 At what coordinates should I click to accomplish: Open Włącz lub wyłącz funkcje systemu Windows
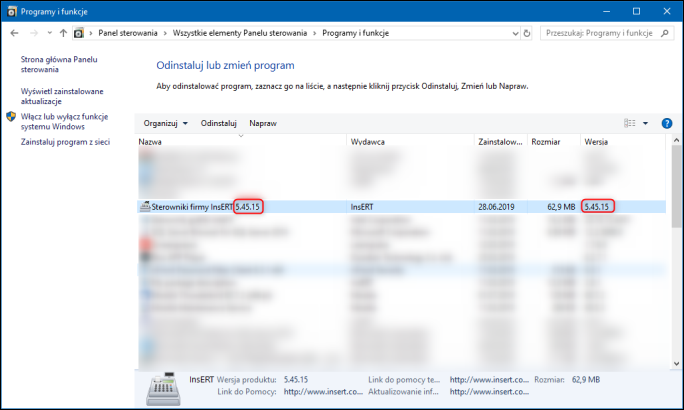tap(65, 122)
